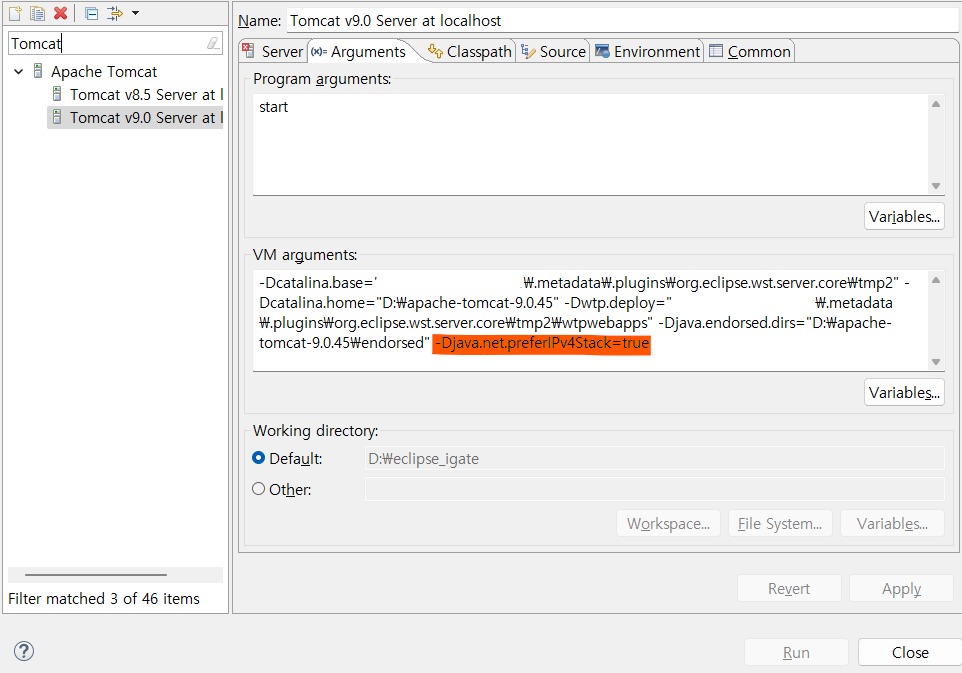Click the 'Filter matched 3 of 46 items' text
Image resolution: width=962 pixels, height=673 pixels.
tap(104, 598)
